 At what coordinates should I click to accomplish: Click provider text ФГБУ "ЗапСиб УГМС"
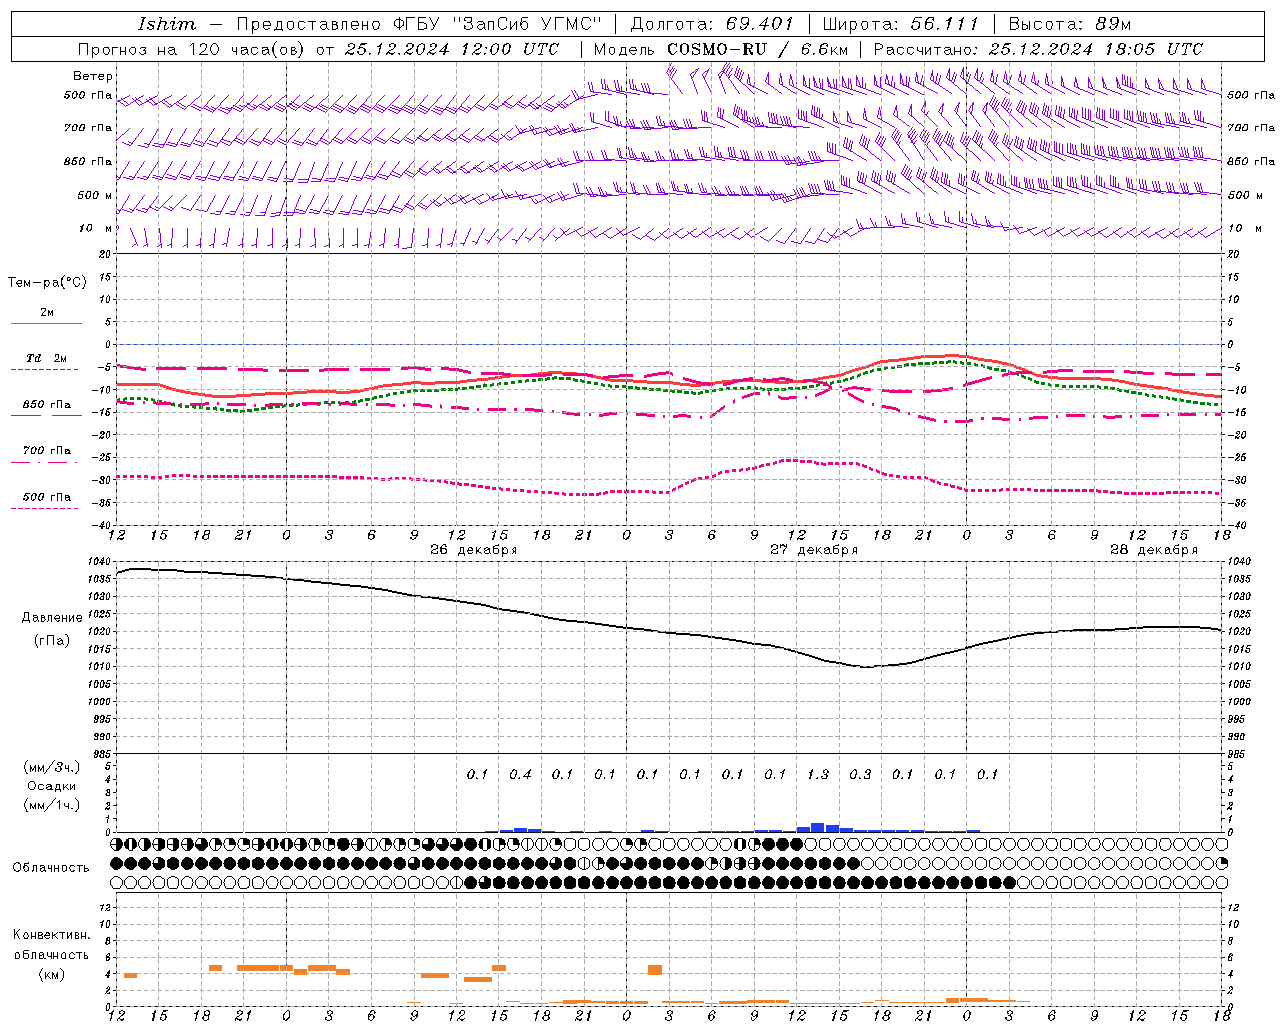[498, 23]
